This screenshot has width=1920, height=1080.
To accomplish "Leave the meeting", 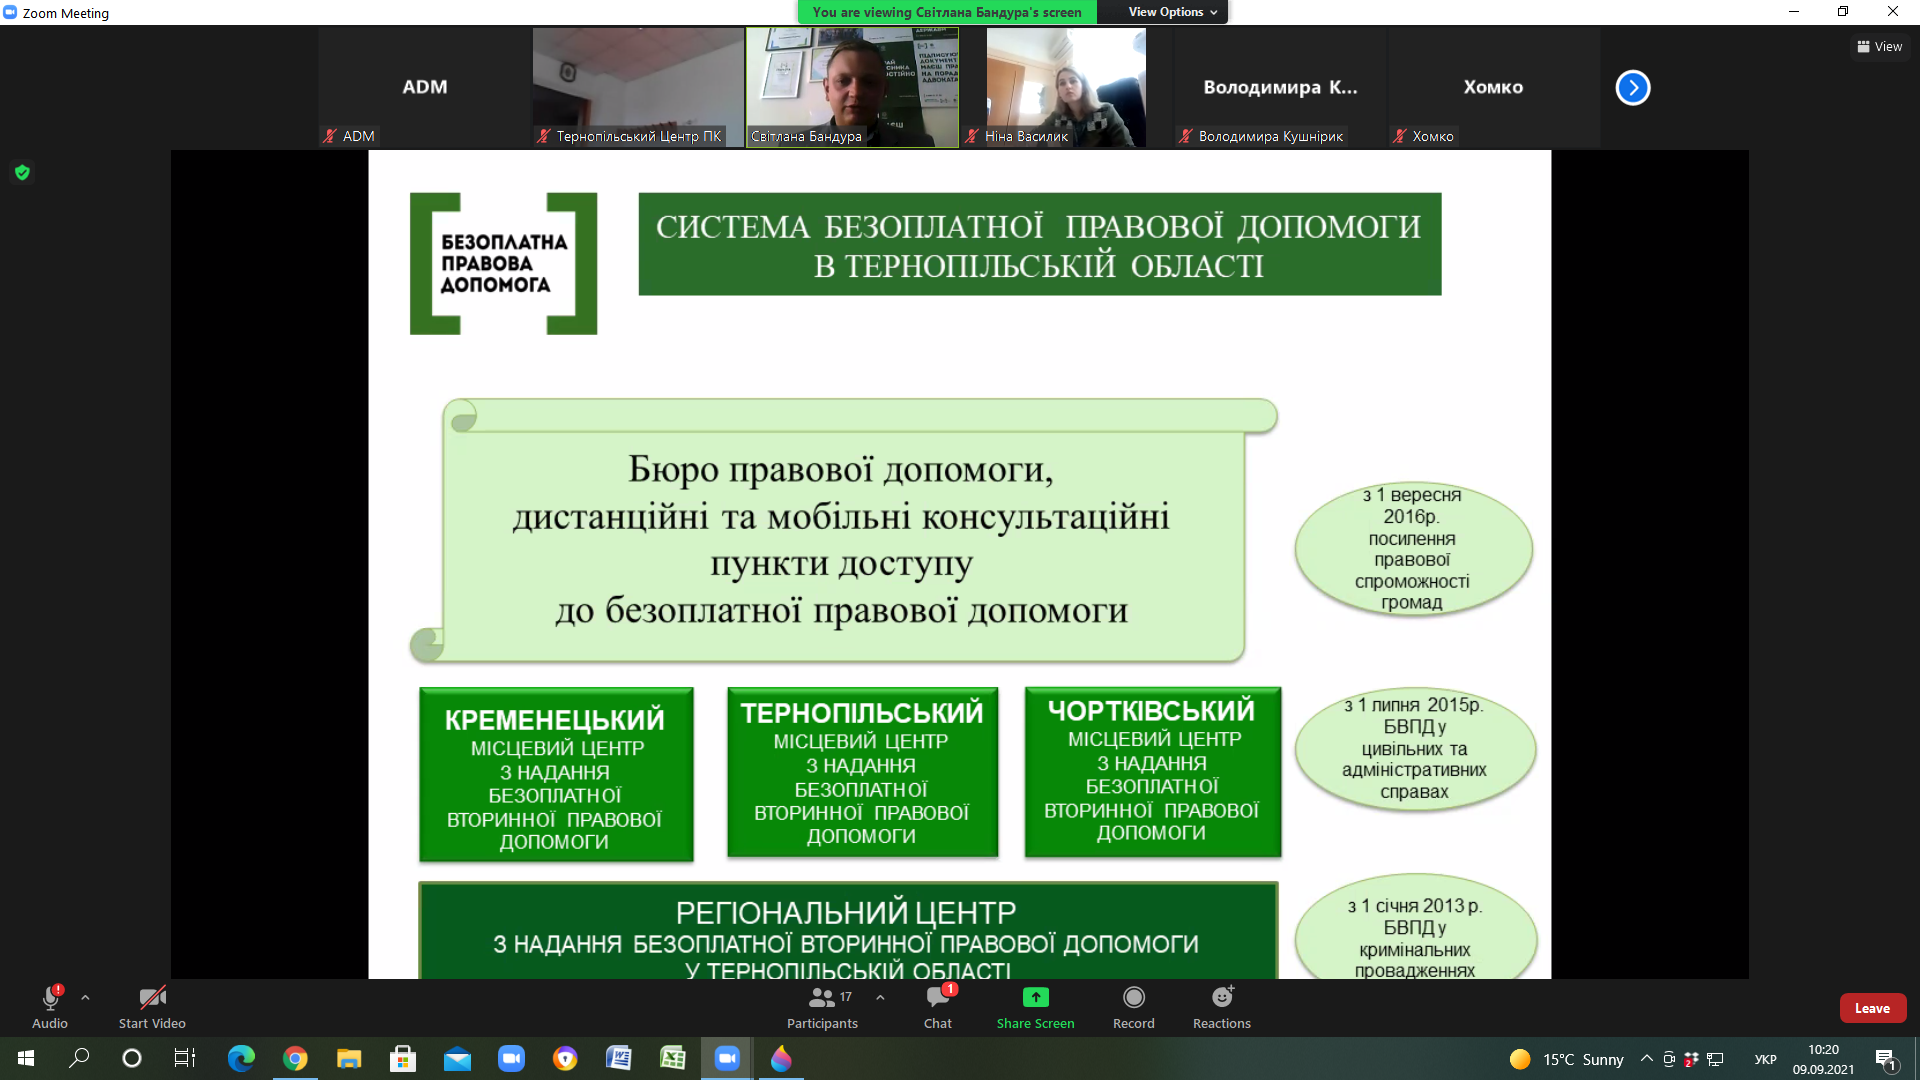I will 1872,1008.
